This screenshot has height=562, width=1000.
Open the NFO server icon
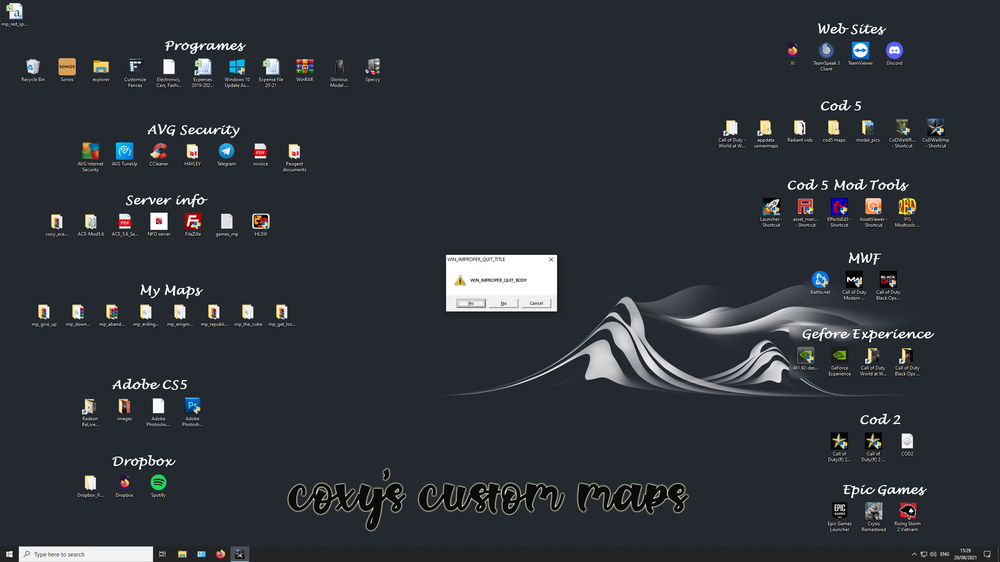(159, 225)
